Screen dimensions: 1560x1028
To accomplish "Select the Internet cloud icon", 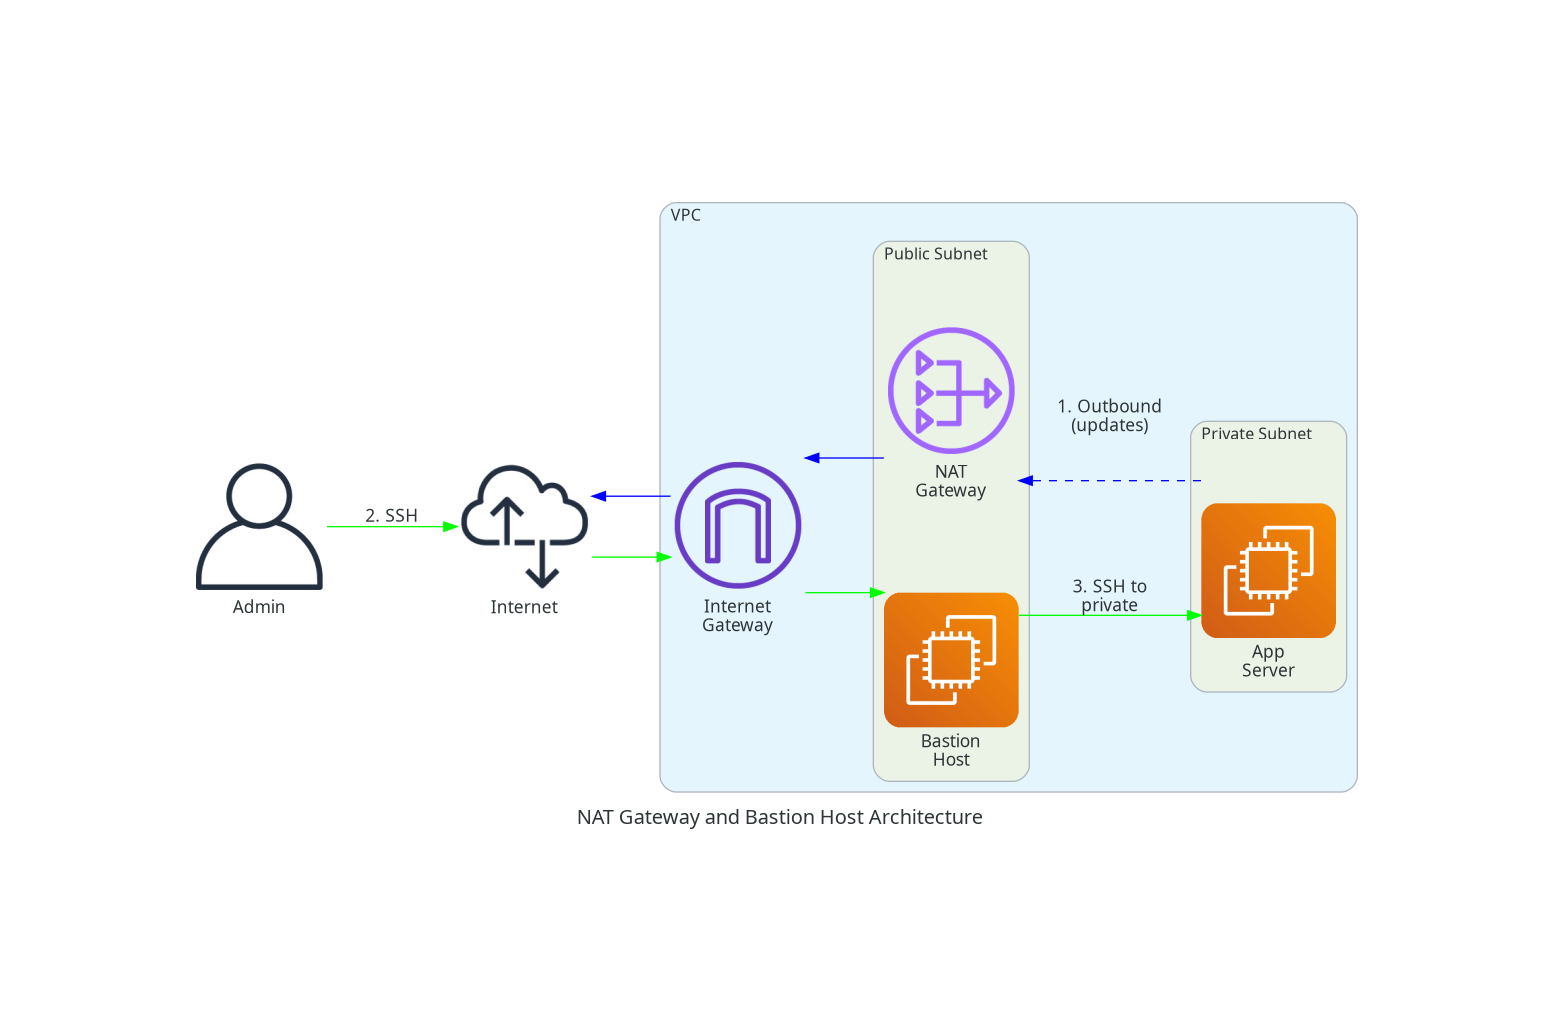I will [x=524, y=526].
